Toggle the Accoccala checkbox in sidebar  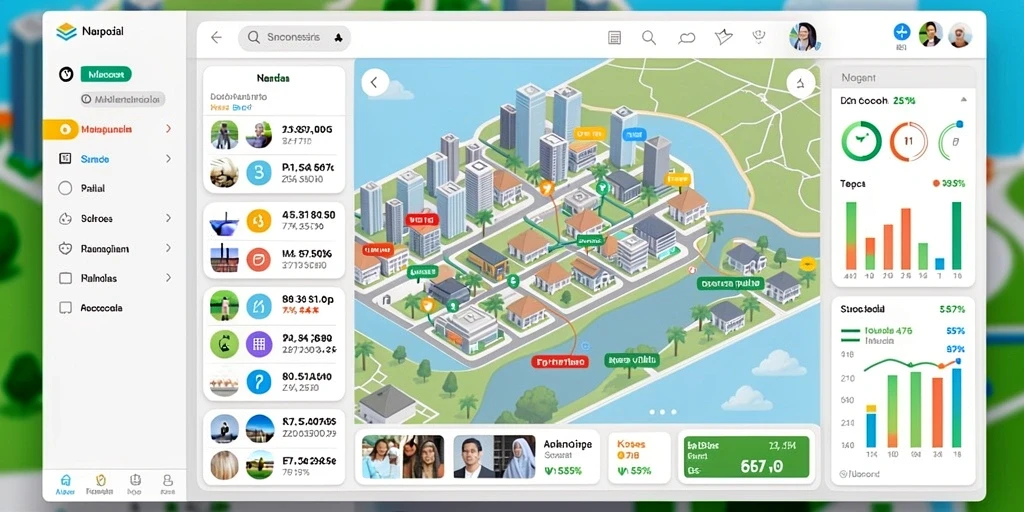65,308
